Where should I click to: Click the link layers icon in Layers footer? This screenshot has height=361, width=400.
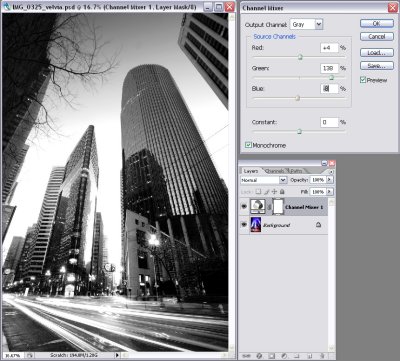pos(246,356)
